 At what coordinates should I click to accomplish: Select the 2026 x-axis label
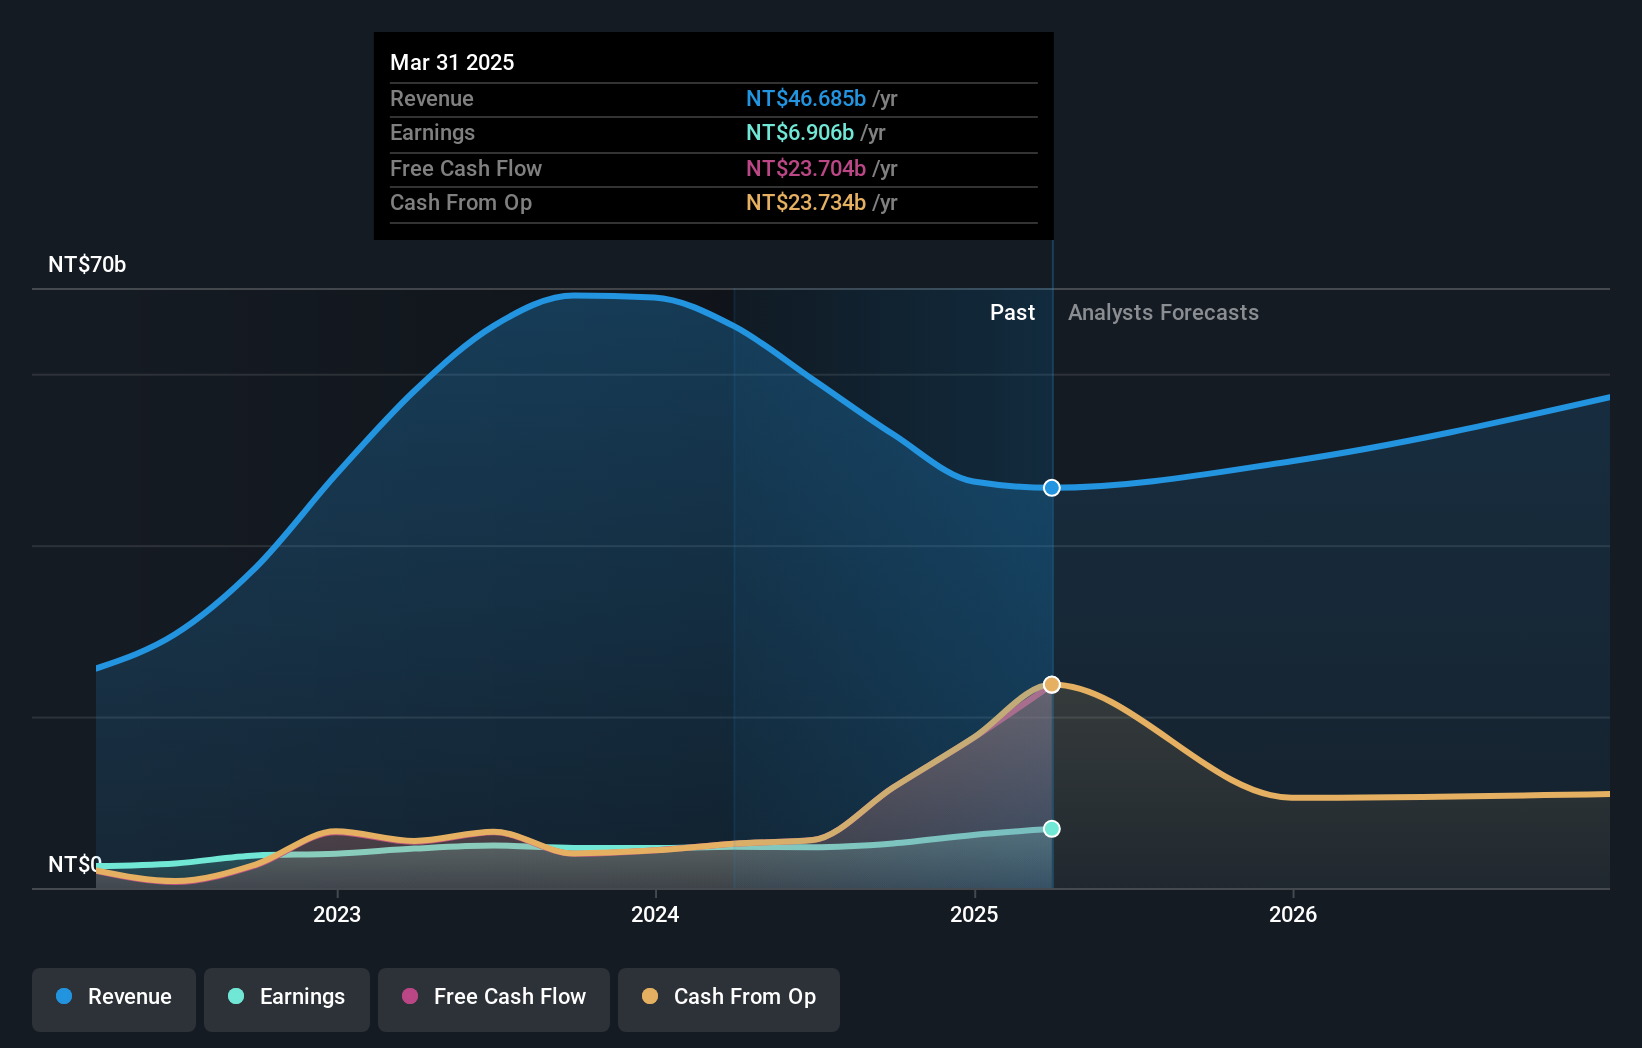click(x=1293, y=914)
